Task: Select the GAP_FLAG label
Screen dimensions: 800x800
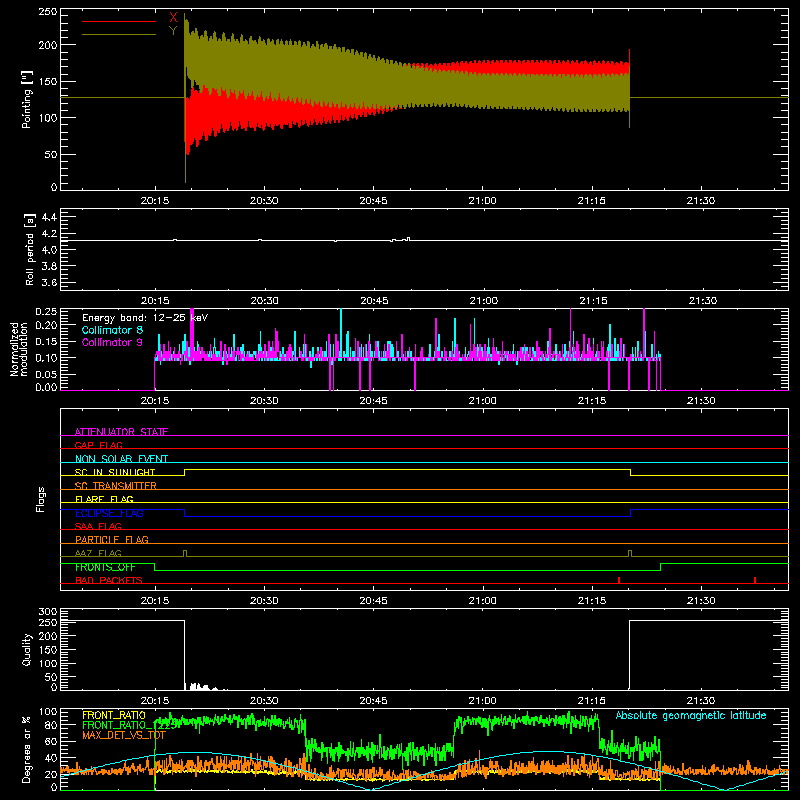Action: pyautogui.click(x=98, y=445)
